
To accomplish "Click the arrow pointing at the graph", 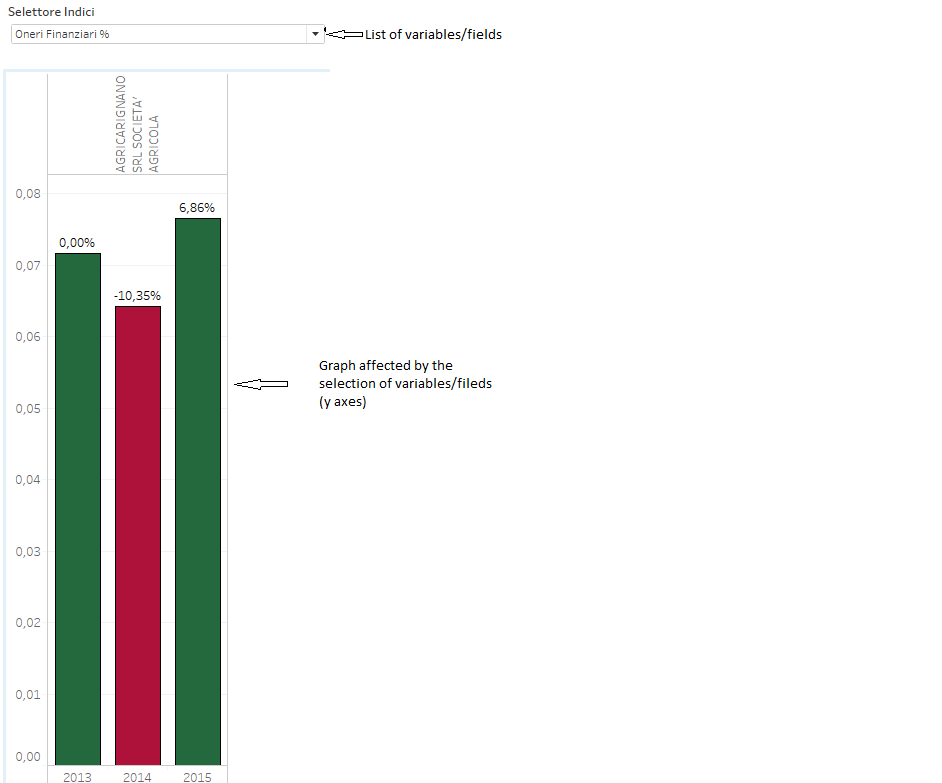I will [x=261, y=383].
